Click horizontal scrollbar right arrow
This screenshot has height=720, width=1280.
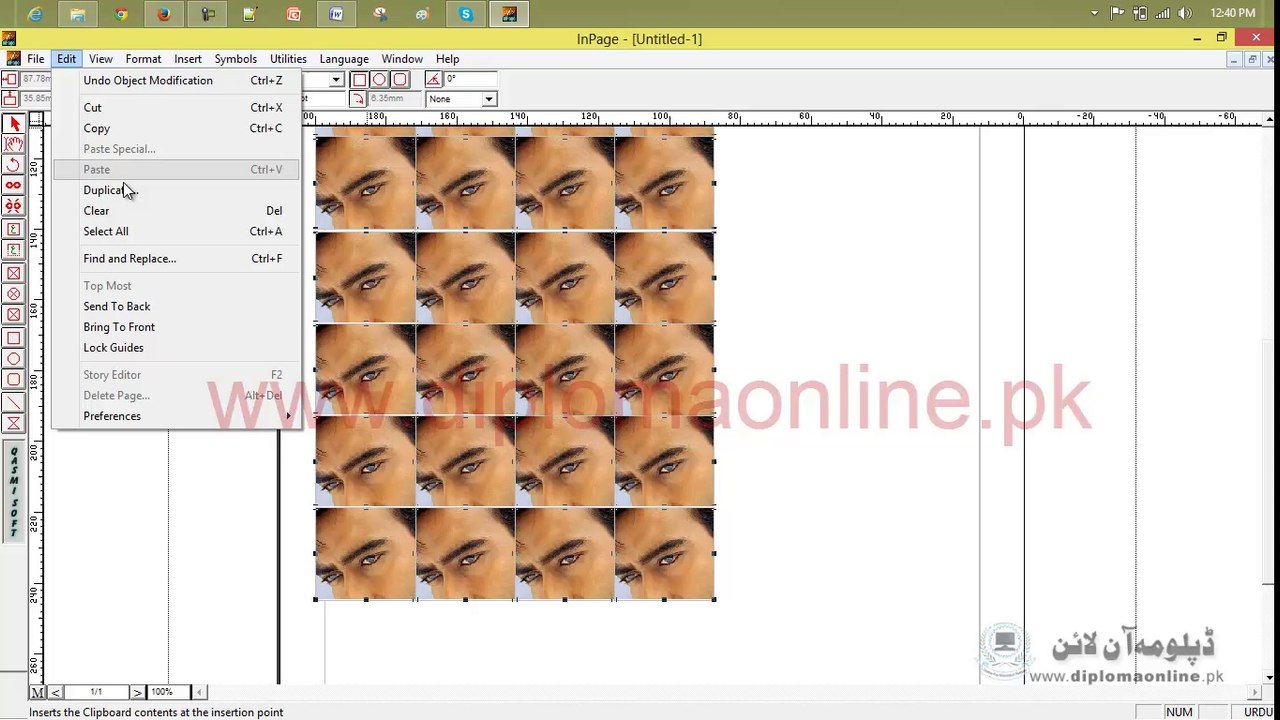pos(1256,692)
